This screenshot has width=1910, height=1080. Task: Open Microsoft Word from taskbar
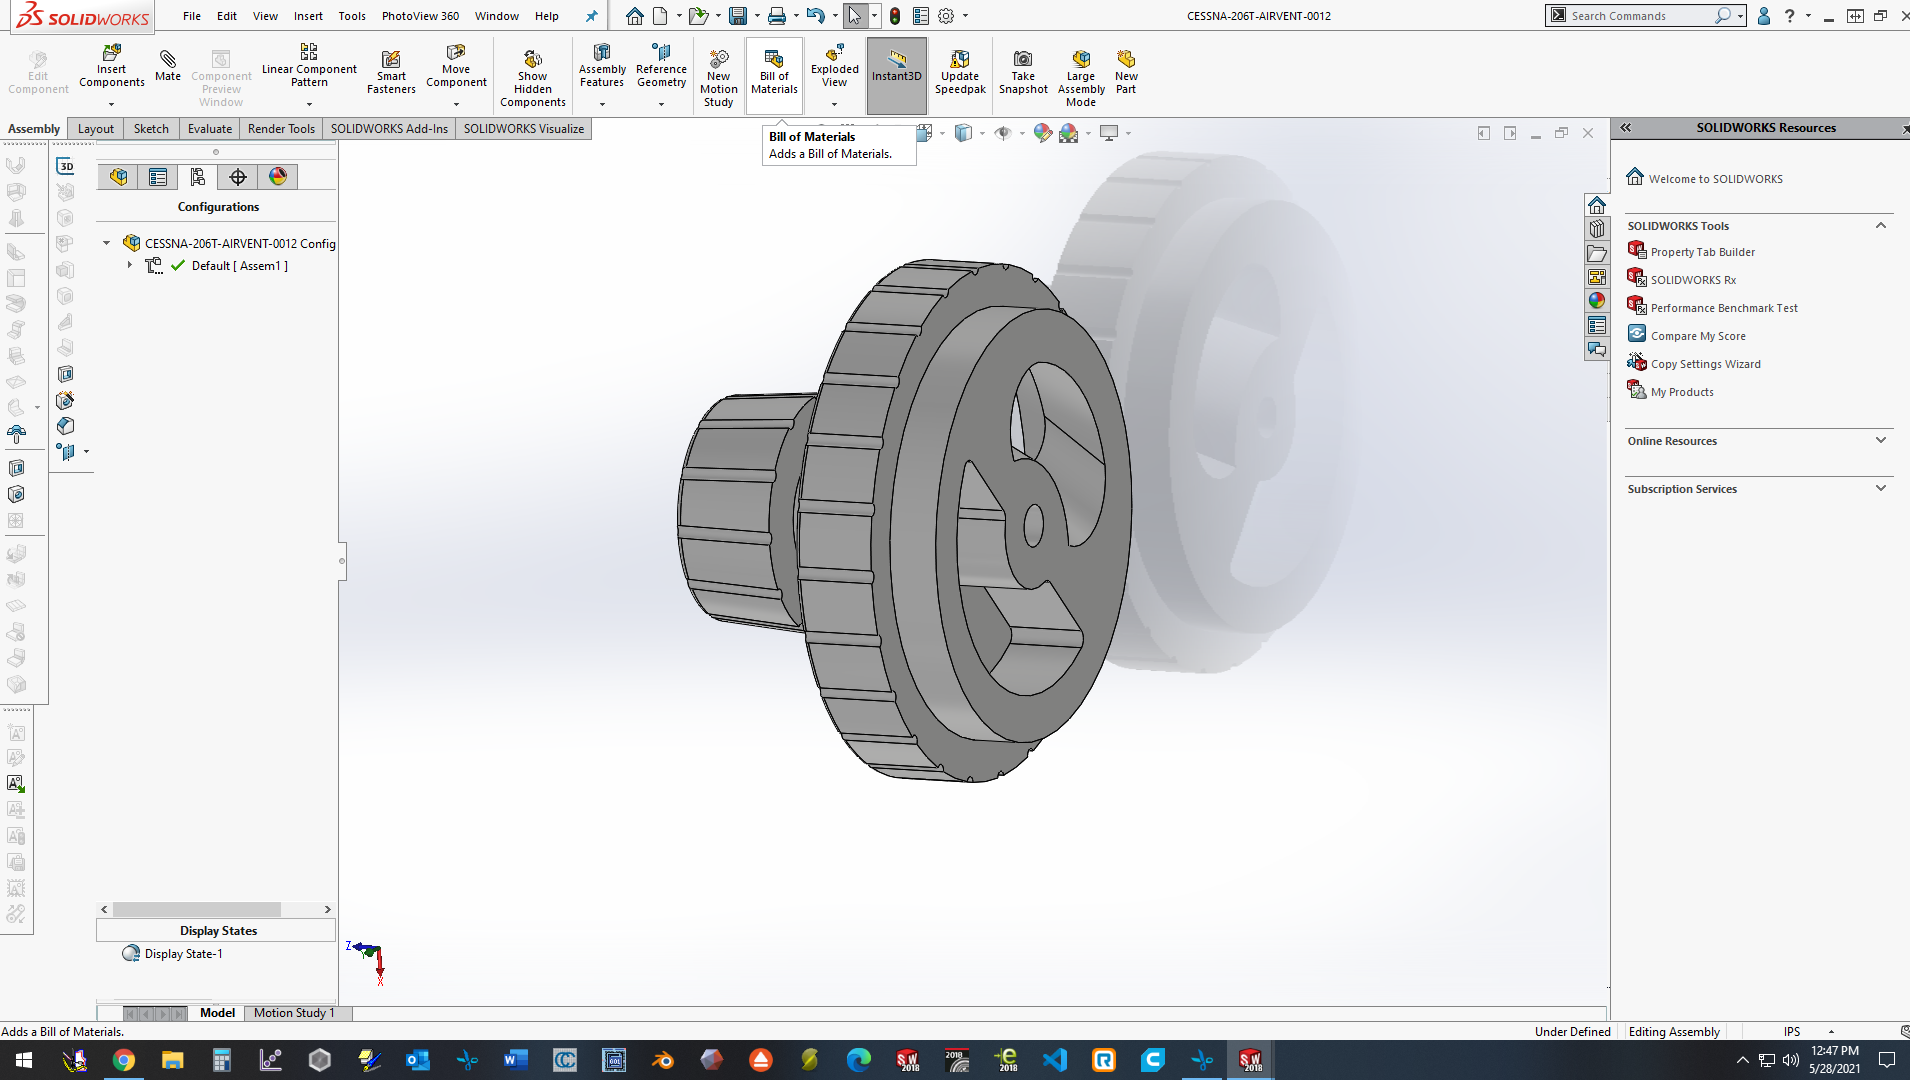point(516,1060)
